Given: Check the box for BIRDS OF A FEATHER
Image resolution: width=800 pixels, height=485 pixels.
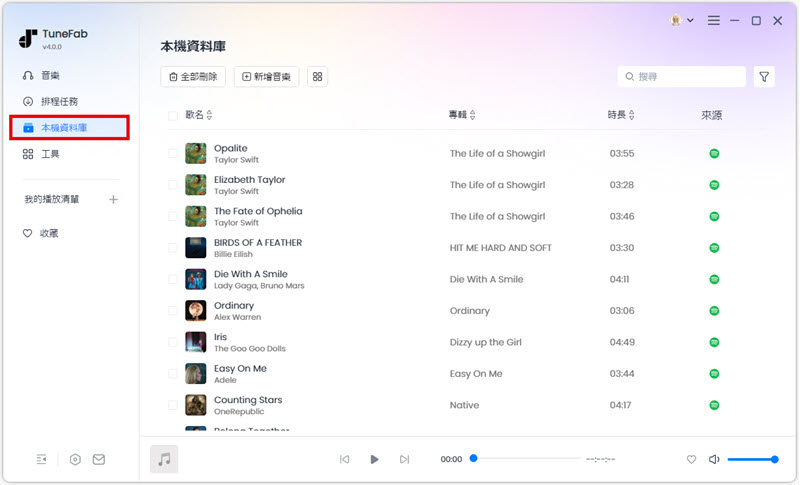Looking at the screenshot, I should (173, 248).
